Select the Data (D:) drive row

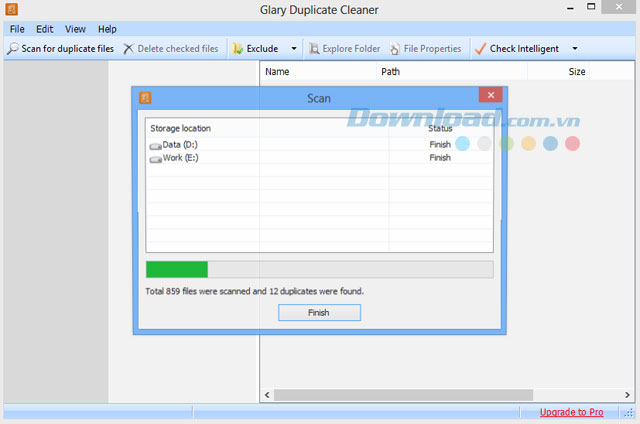coord(319,144)
